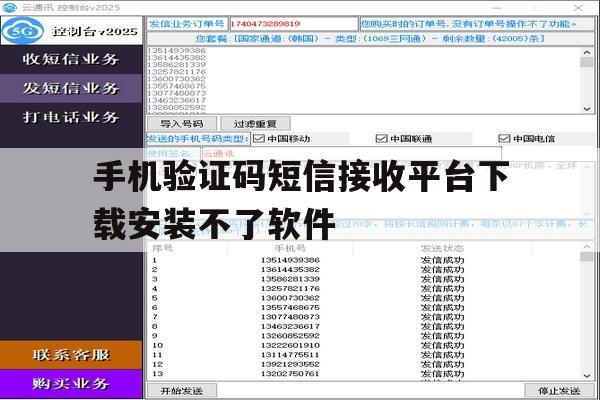The height and width of the screenshot is (400, 600).
Task: Focus the order number input field
Action: (293, 24)
